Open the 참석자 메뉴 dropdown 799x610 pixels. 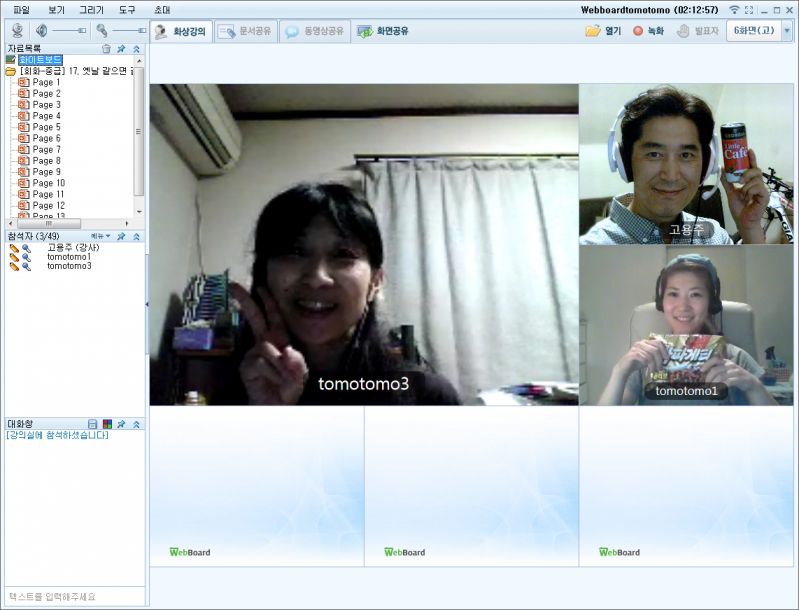click(x=101, y=236)
